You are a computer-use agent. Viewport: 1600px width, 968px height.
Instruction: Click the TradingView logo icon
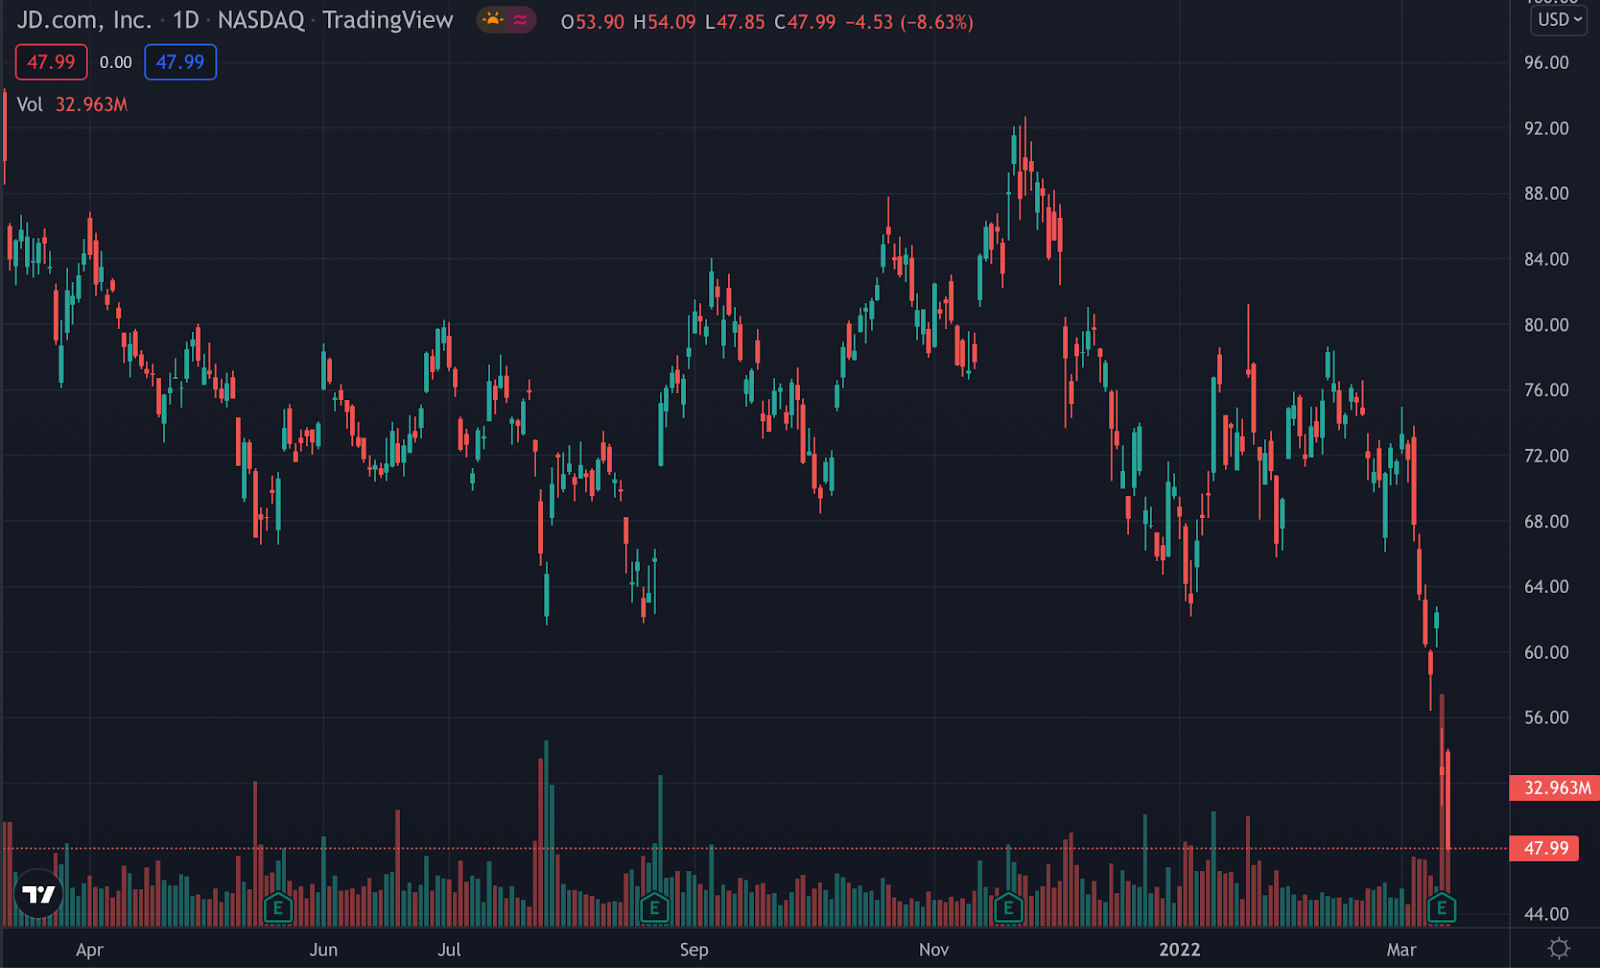coord(39,894)
